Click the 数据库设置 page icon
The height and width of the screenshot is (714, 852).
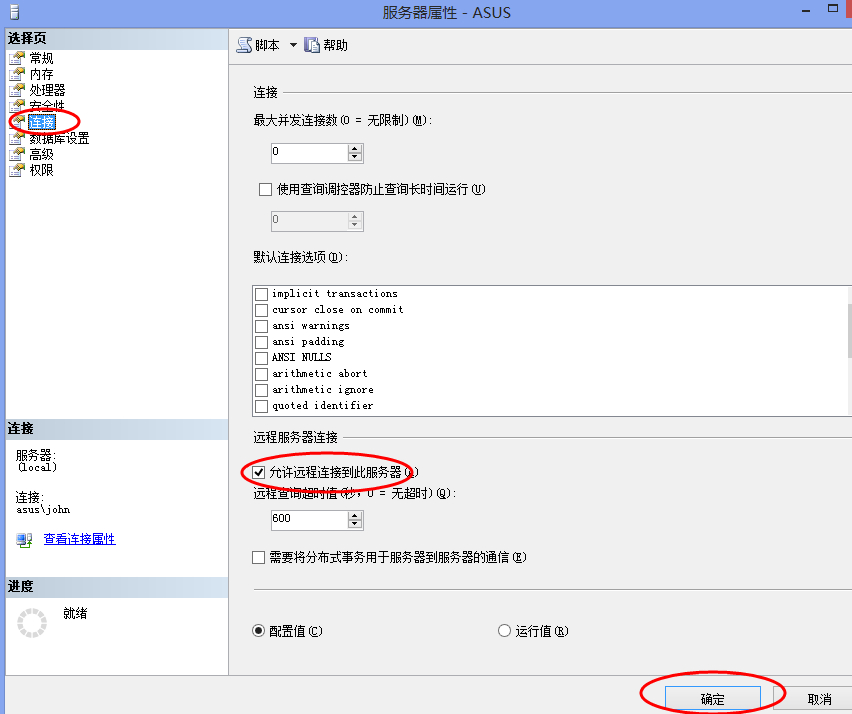click(17, 139)
